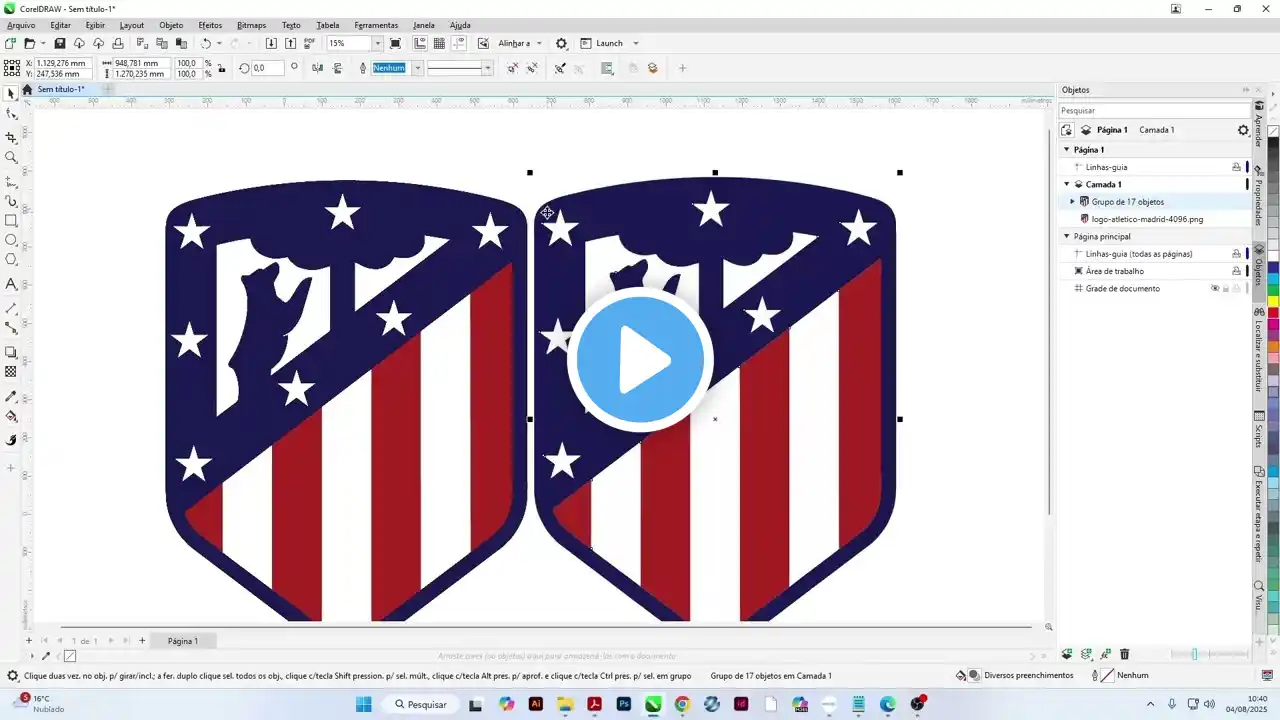This screenshot has height=720, width=1280.
Task: Select the Transparency checkerboard tool
Action: [x=11, y=372]
